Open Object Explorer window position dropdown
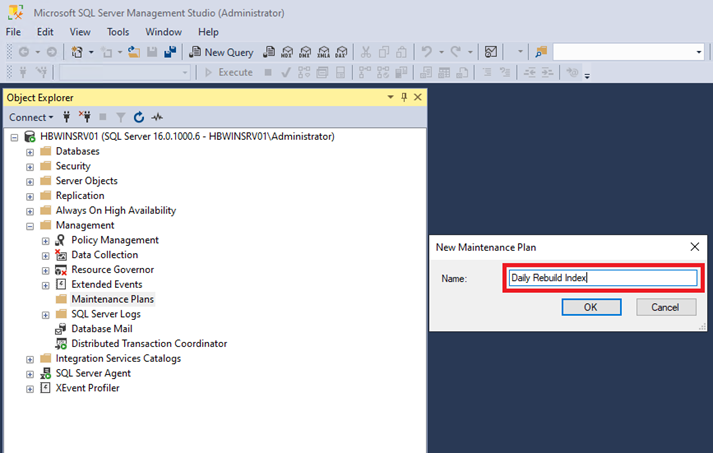This screenshot has height=453, width=713. tap(390, 97)
